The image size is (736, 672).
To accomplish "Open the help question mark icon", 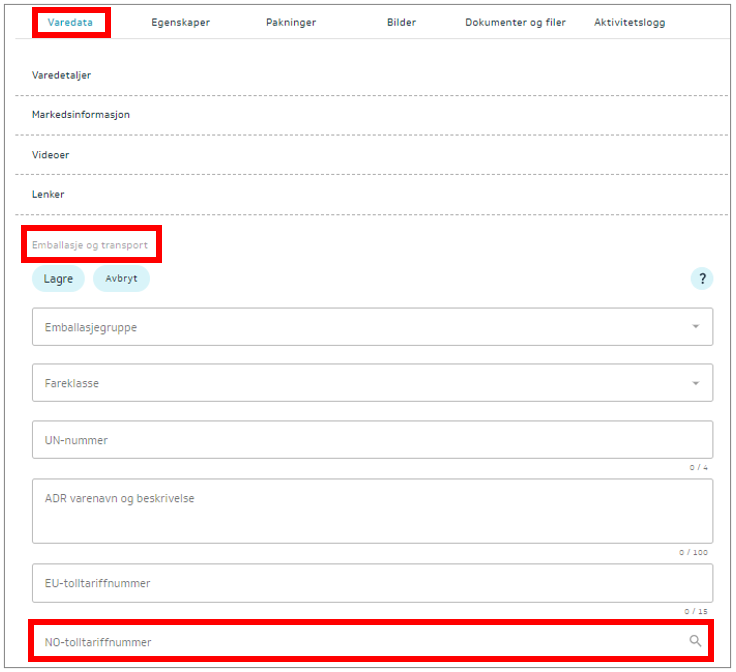I will pyautogui.click(x=702, y=279).
